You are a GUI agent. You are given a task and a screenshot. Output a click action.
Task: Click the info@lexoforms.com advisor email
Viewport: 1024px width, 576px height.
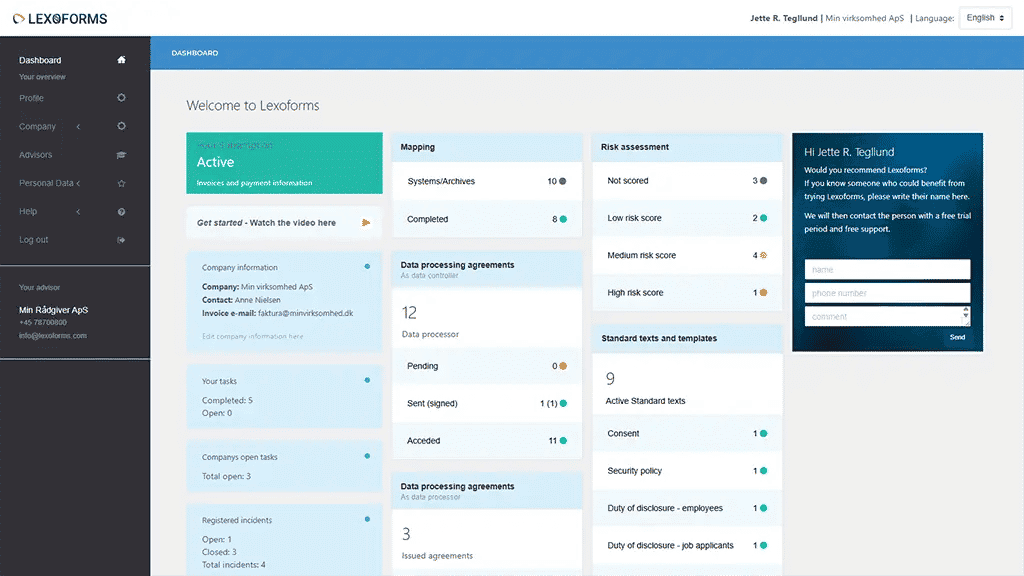coord(53,336)
